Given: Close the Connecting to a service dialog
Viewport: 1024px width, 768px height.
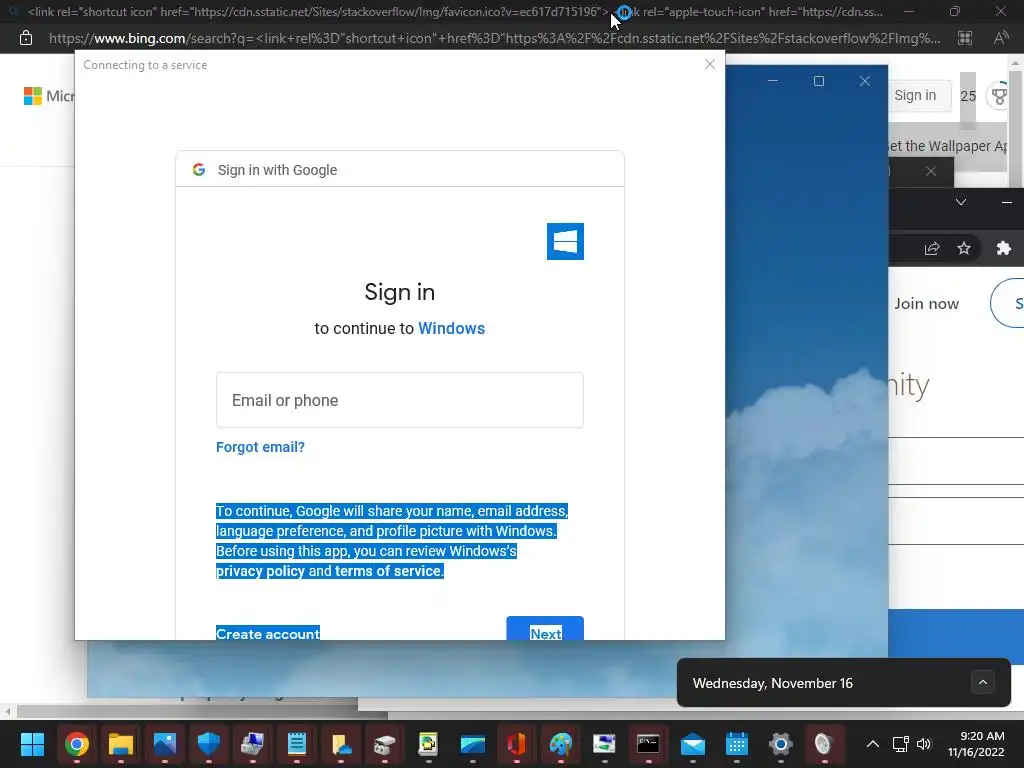Looking at the screenshot, I should pyautogui.click(x=710, y=64).
